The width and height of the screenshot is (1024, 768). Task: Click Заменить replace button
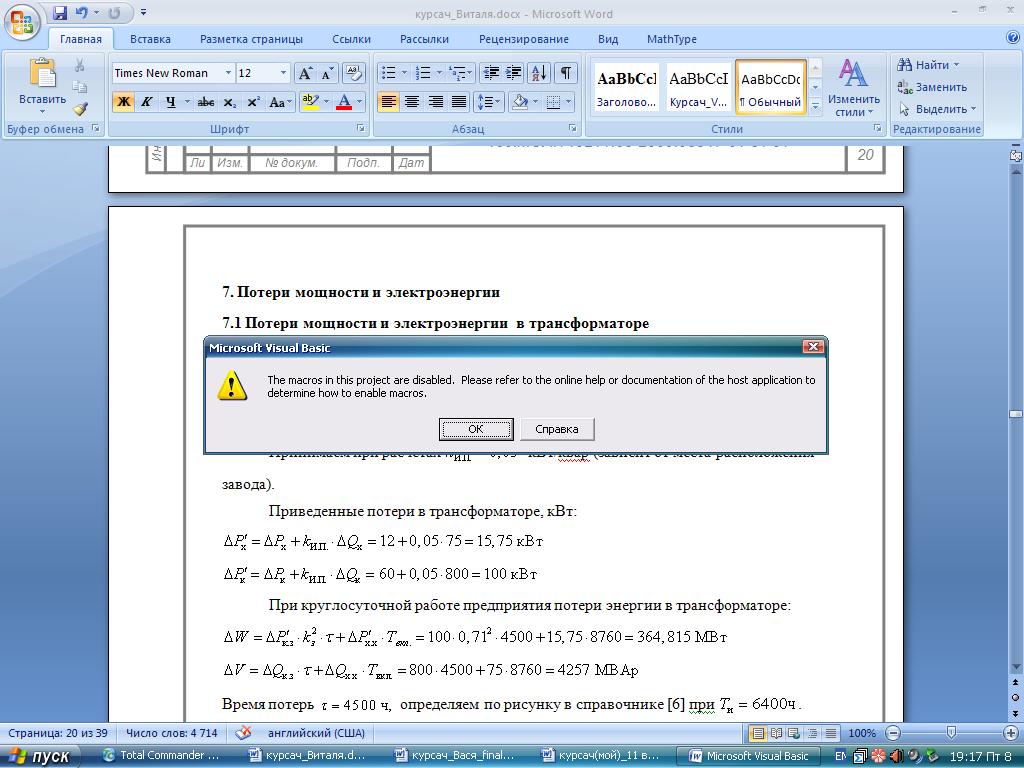click(933, 87)
